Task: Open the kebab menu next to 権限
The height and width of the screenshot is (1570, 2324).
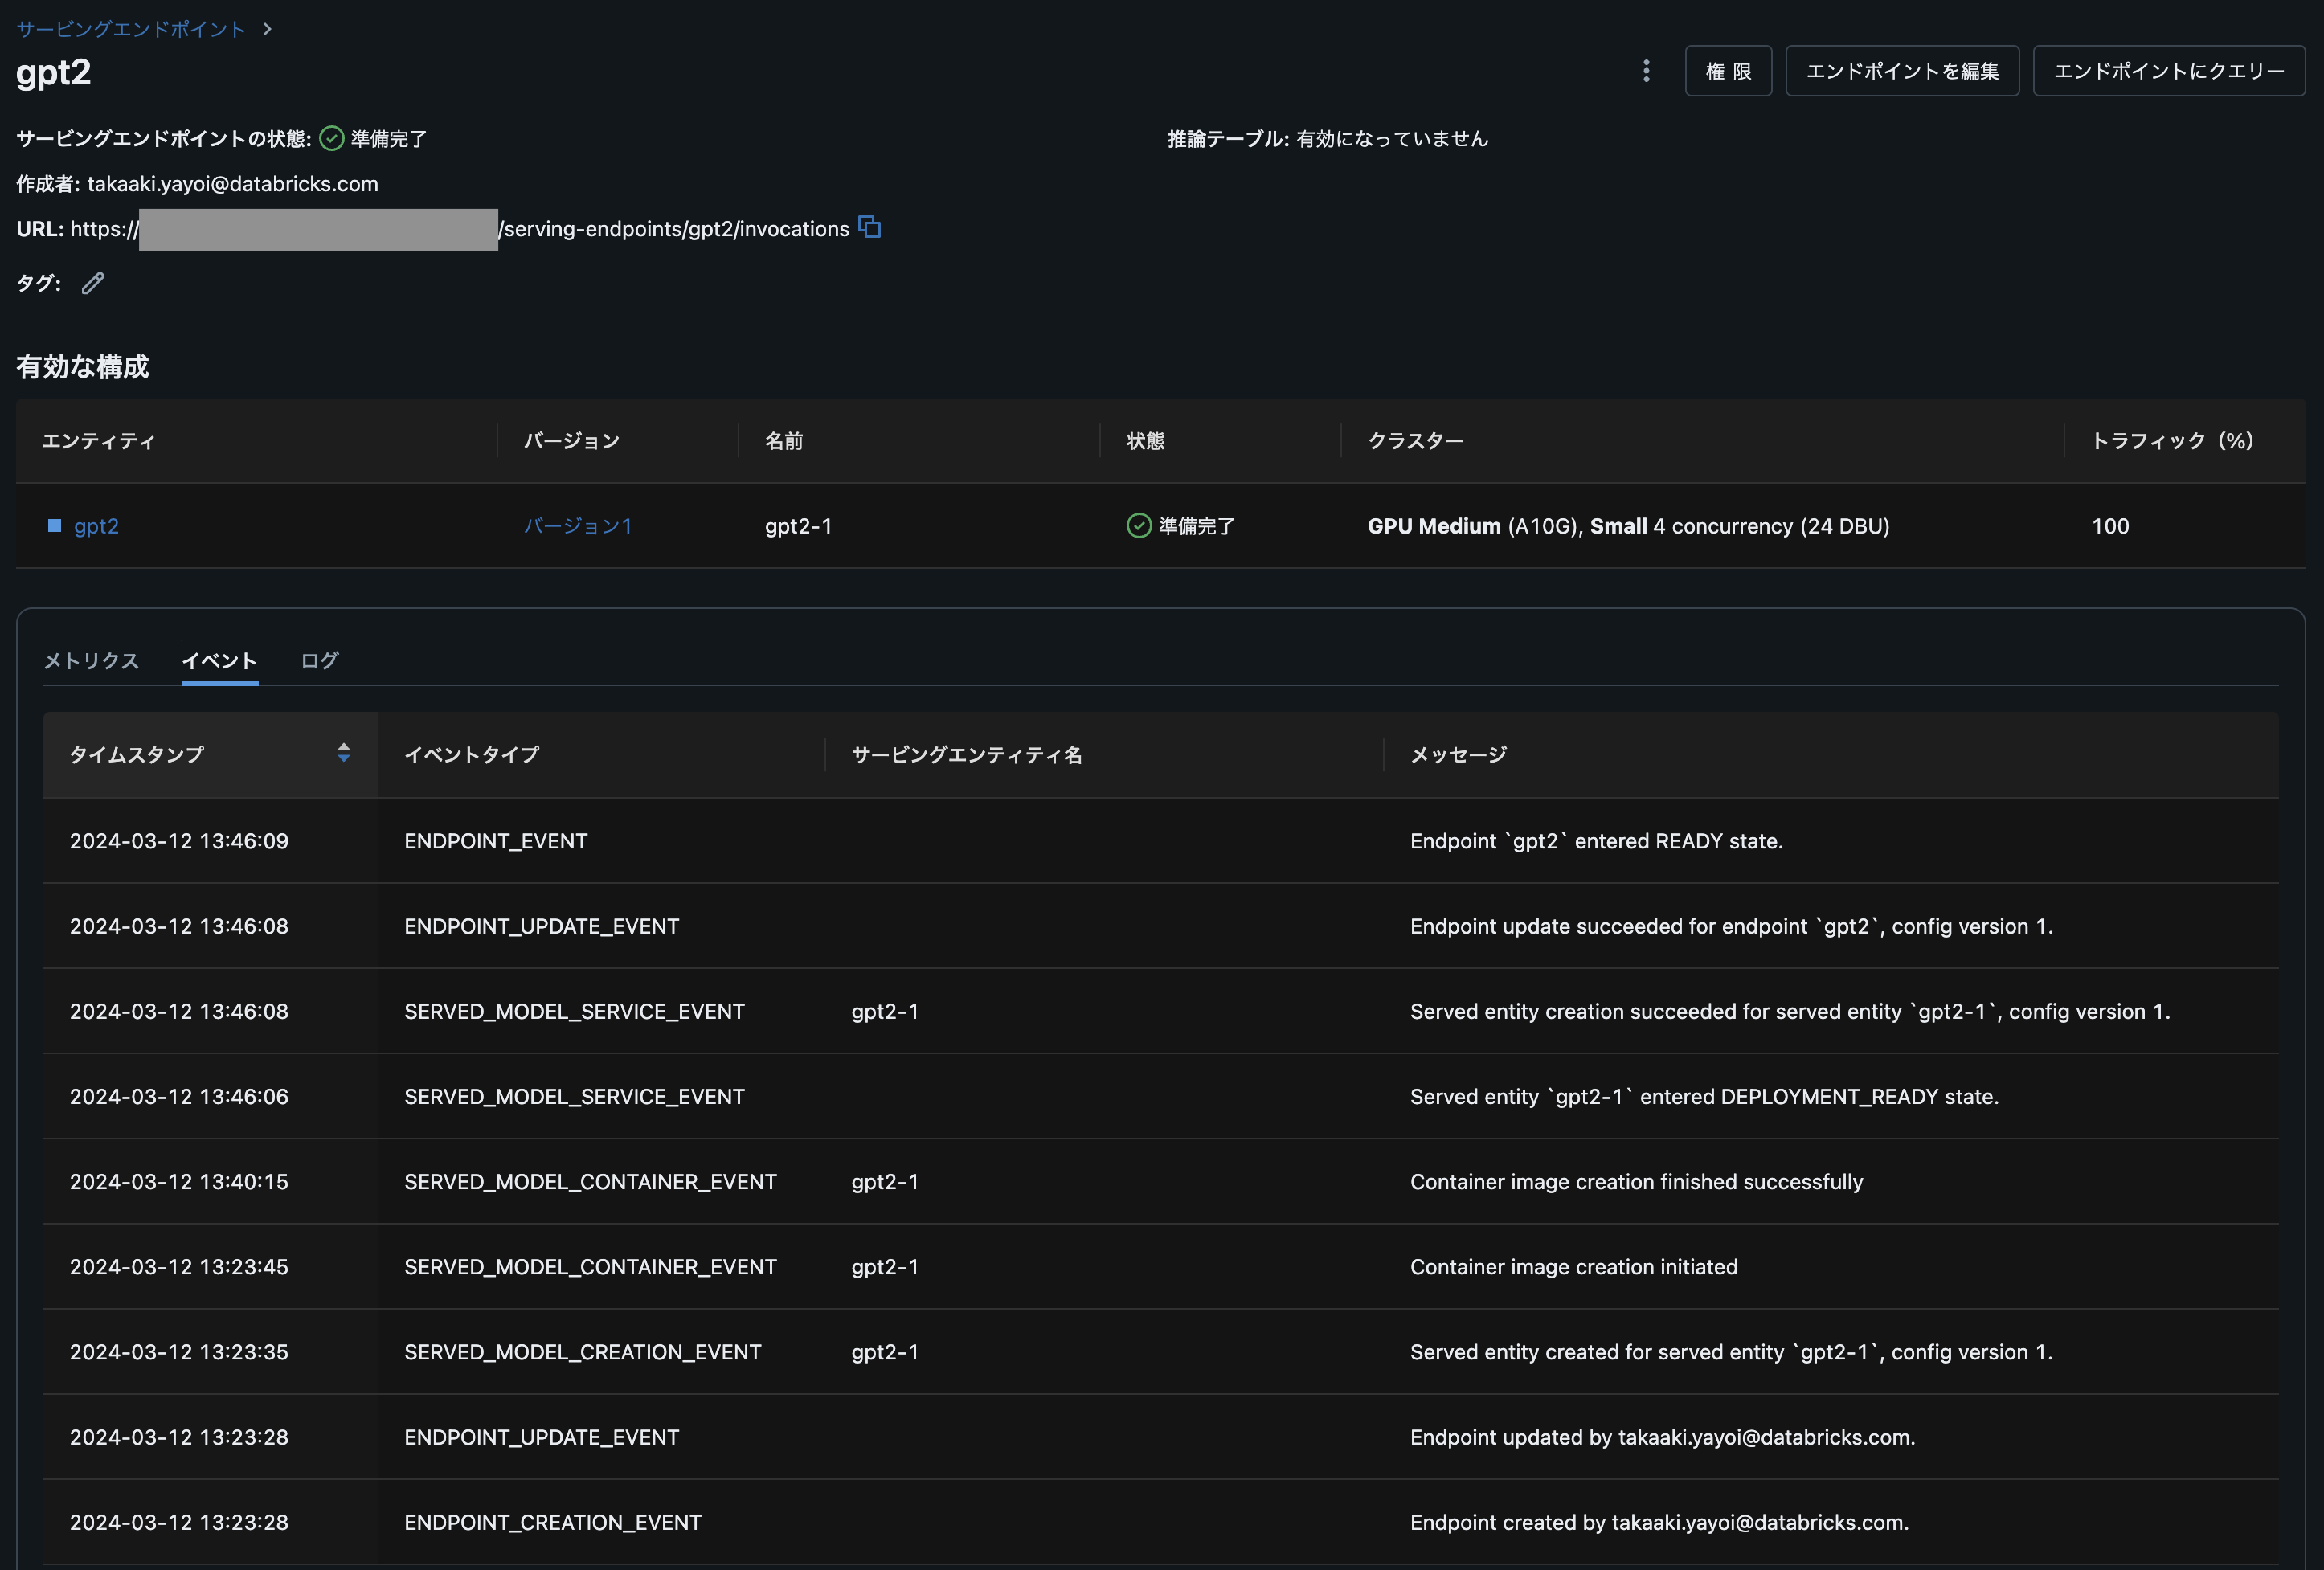Action: coord(1645,71)
